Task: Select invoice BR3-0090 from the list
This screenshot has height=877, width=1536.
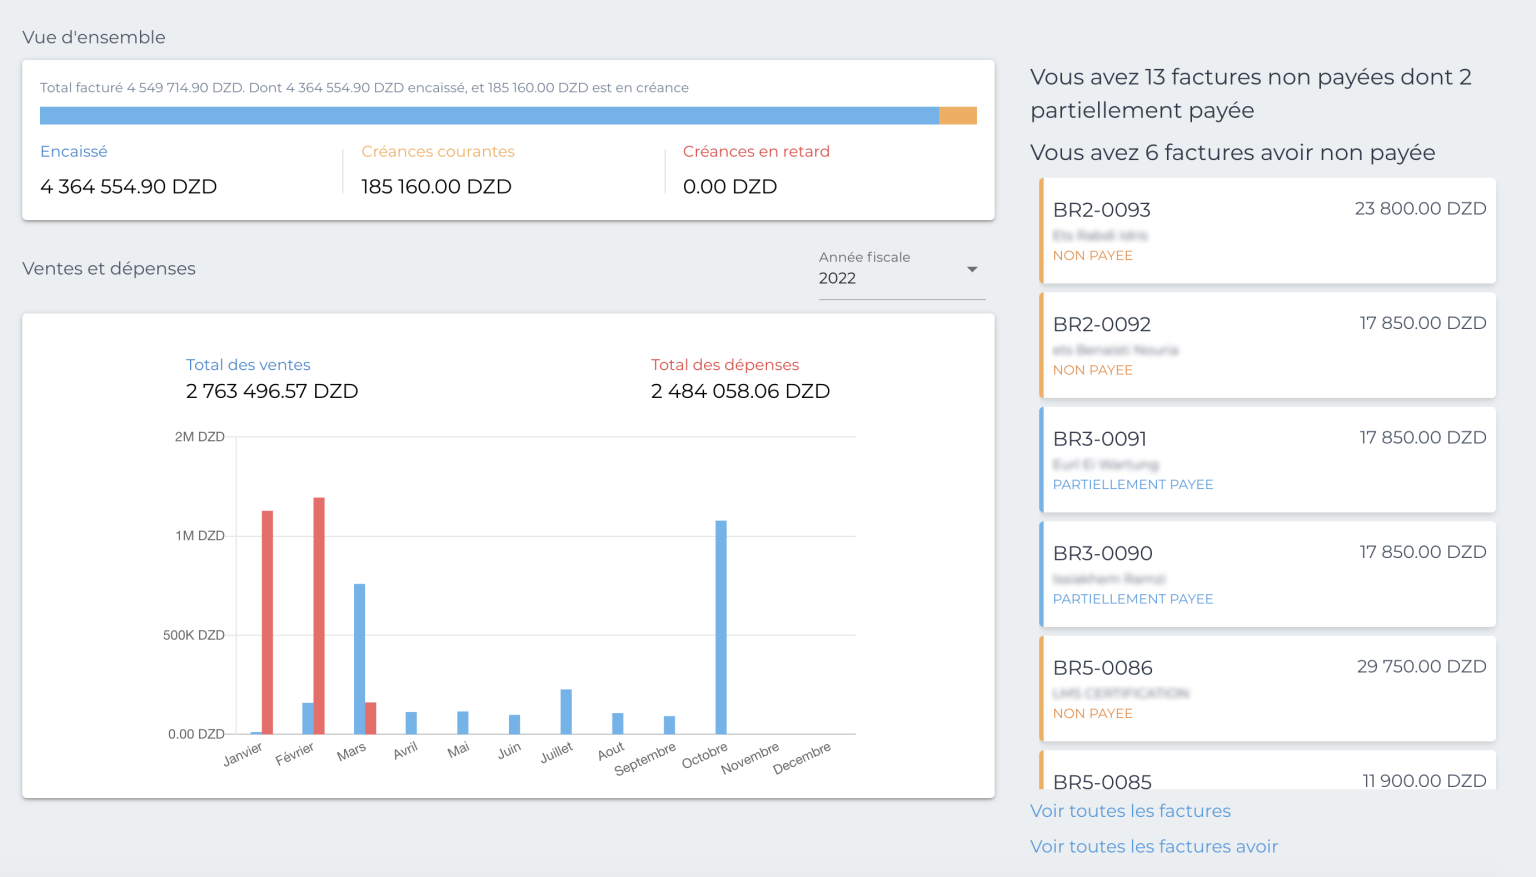Action: (x=1267, y=573)
